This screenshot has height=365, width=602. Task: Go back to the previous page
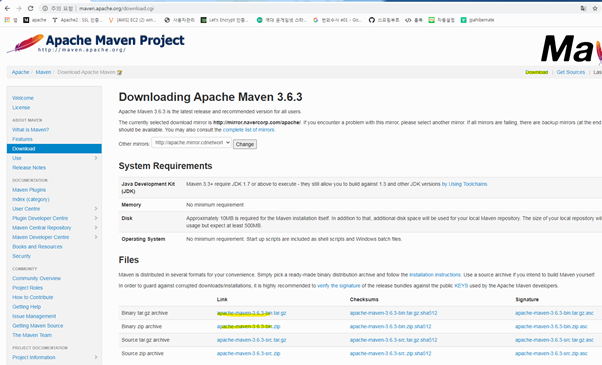7,8
